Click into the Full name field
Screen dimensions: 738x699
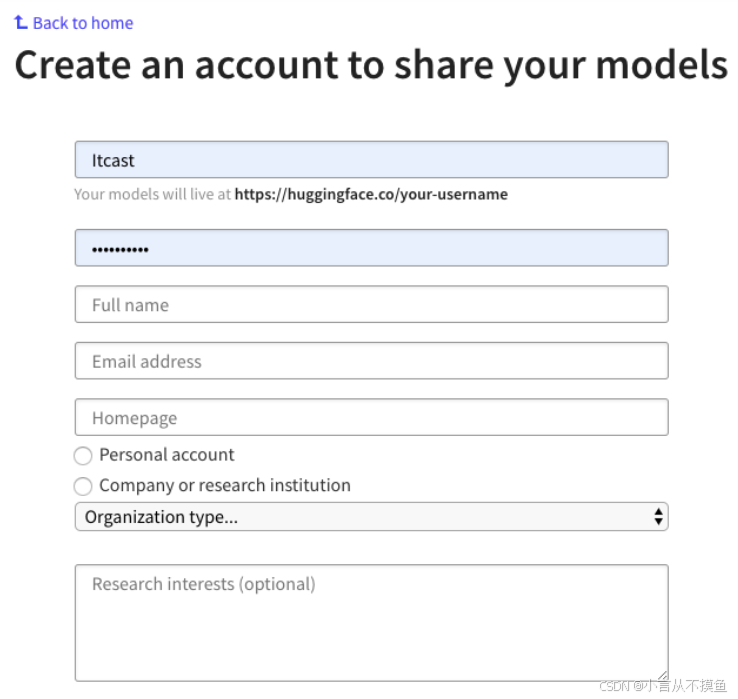point(371,305)
